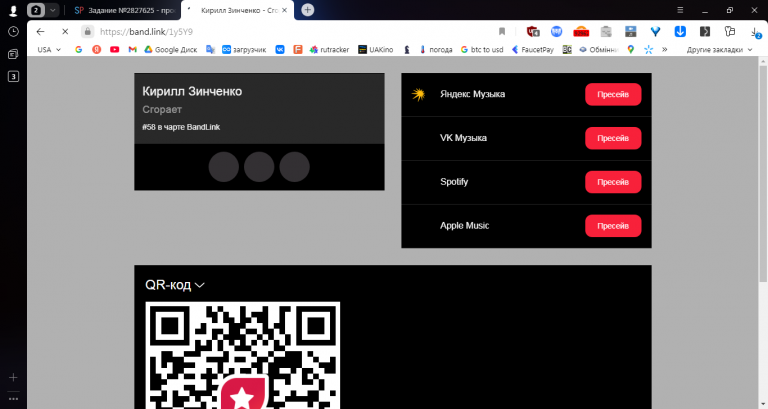Open the Google bookmark icon

pyautogui.click(x=78, y=49)
